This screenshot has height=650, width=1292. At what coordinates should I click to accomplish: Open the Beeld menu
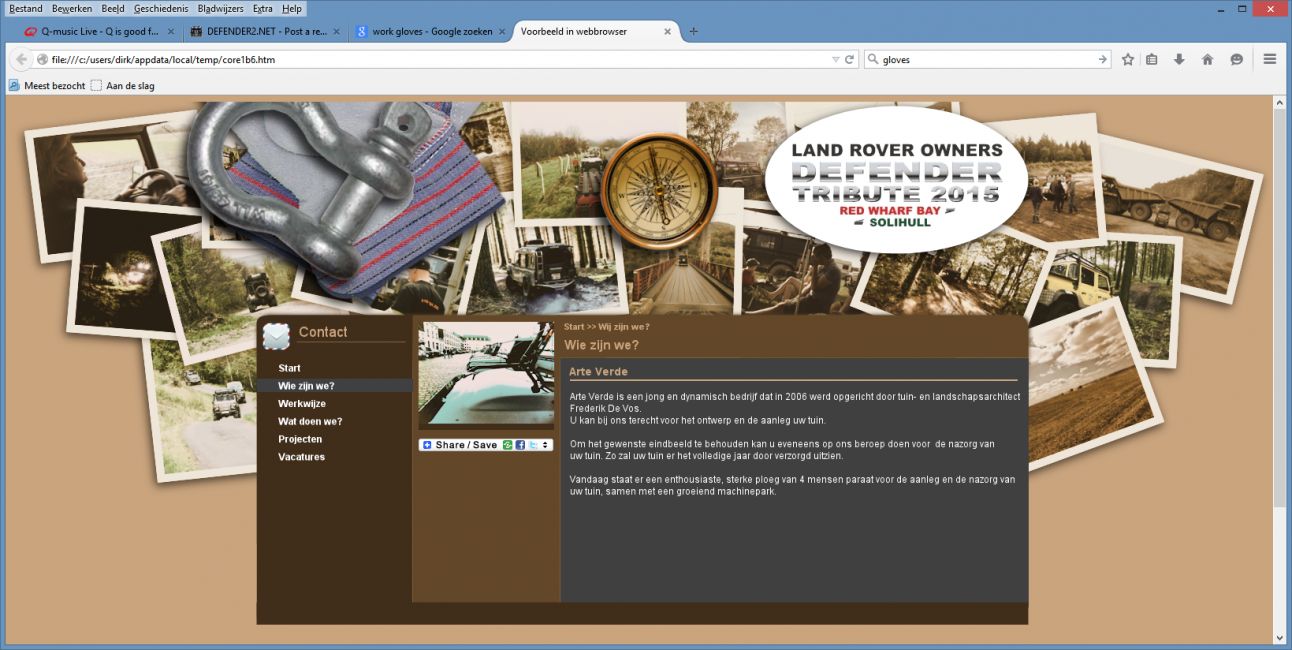coord(113,8)
